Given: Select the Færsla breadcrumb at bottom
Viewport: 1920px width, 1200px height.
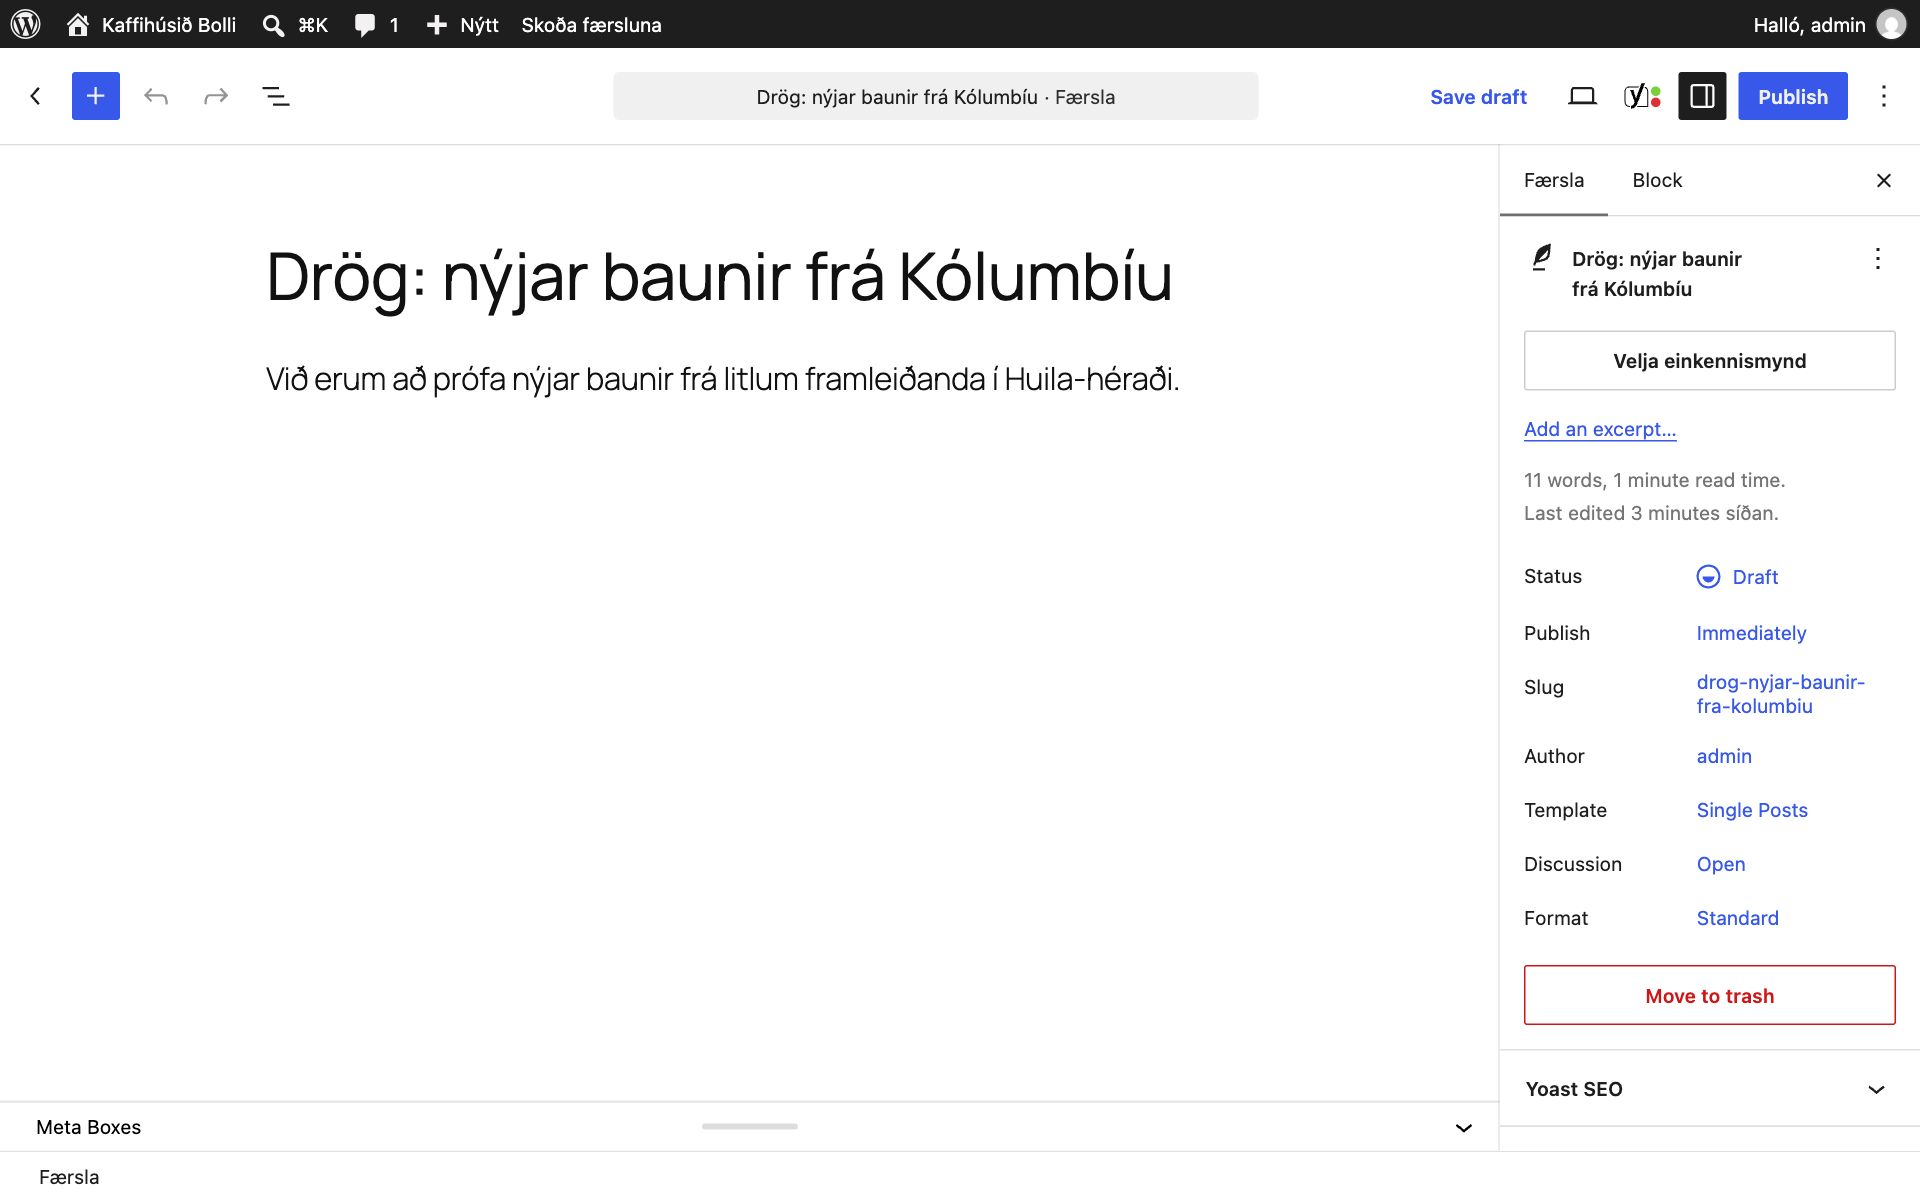Looking at the screenshot, I should tap(69, 1177).
